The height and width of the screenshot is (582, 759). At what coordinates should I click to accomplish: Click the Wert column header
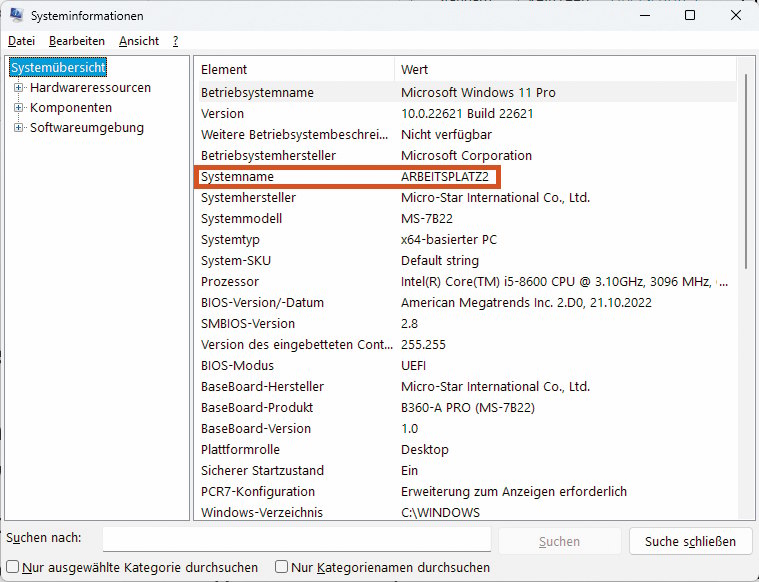[x=560, y=70]
